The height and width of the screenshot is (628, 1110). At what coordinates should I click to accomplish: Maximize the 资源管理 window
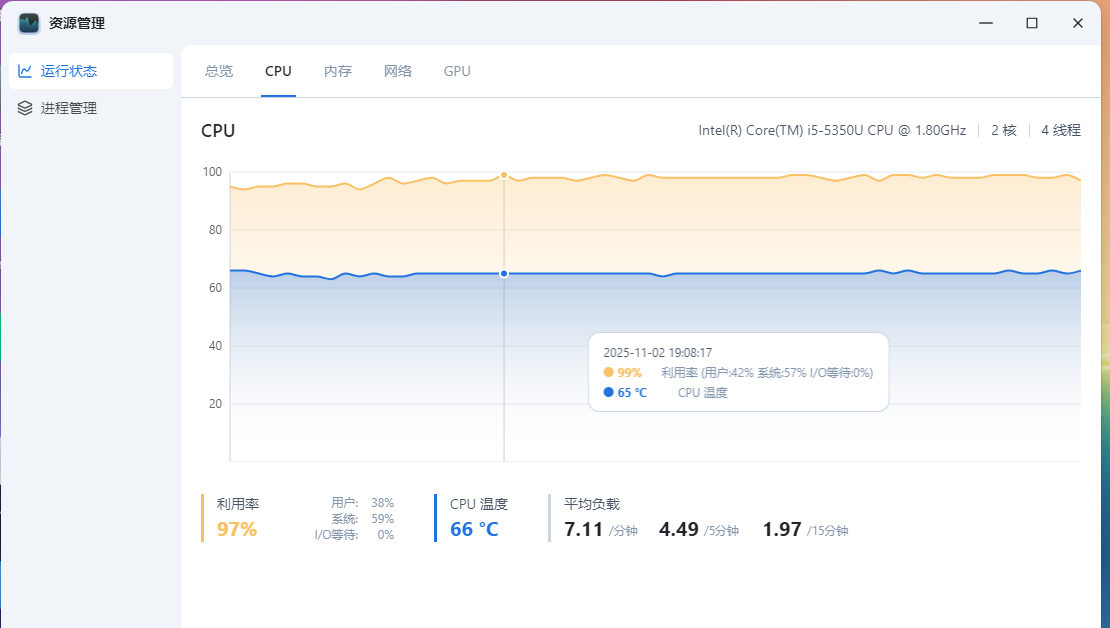[x=1031, y=23]
